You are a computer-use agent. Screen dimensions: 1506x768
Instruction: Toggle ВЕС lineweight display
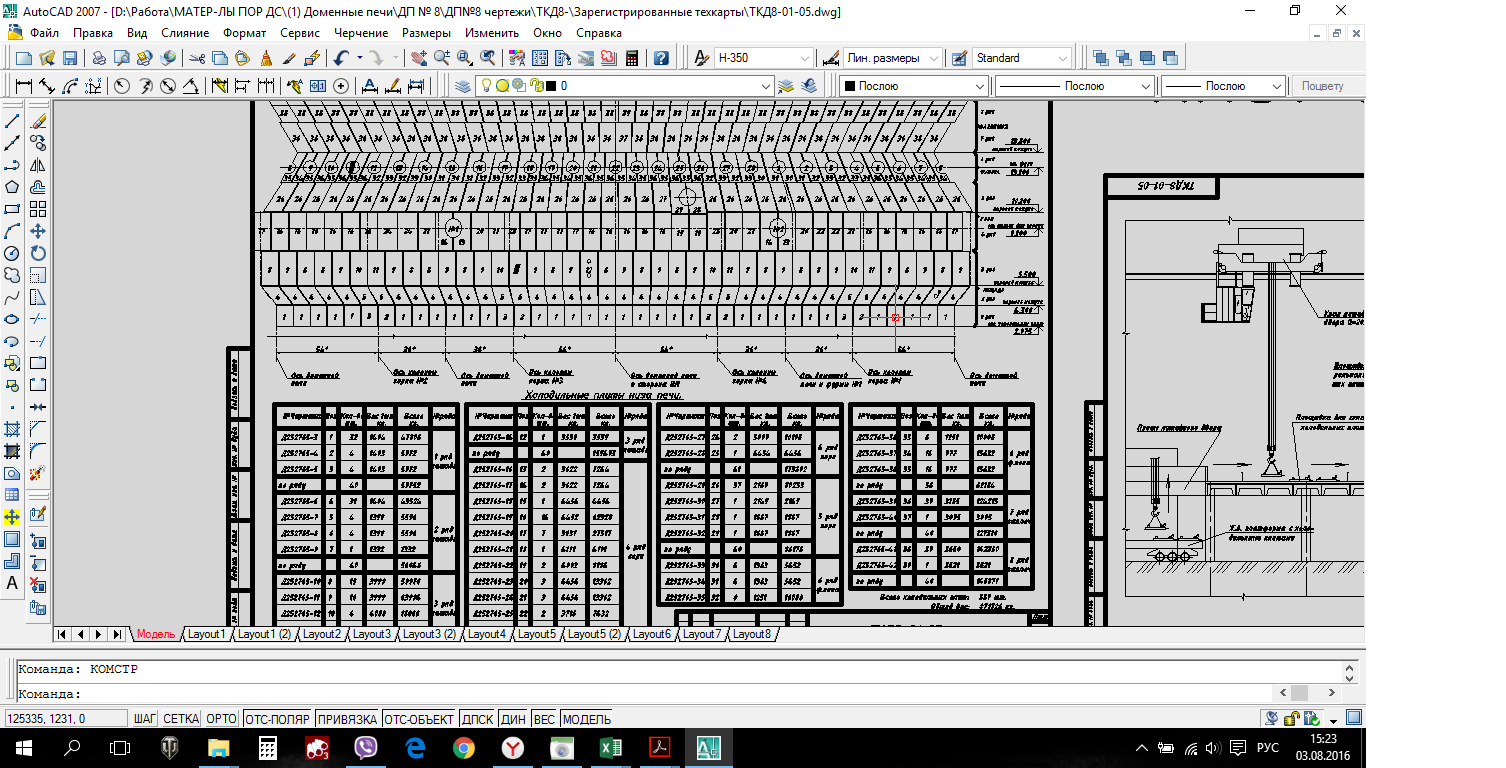pyautogui.click(x=544, y=719)
